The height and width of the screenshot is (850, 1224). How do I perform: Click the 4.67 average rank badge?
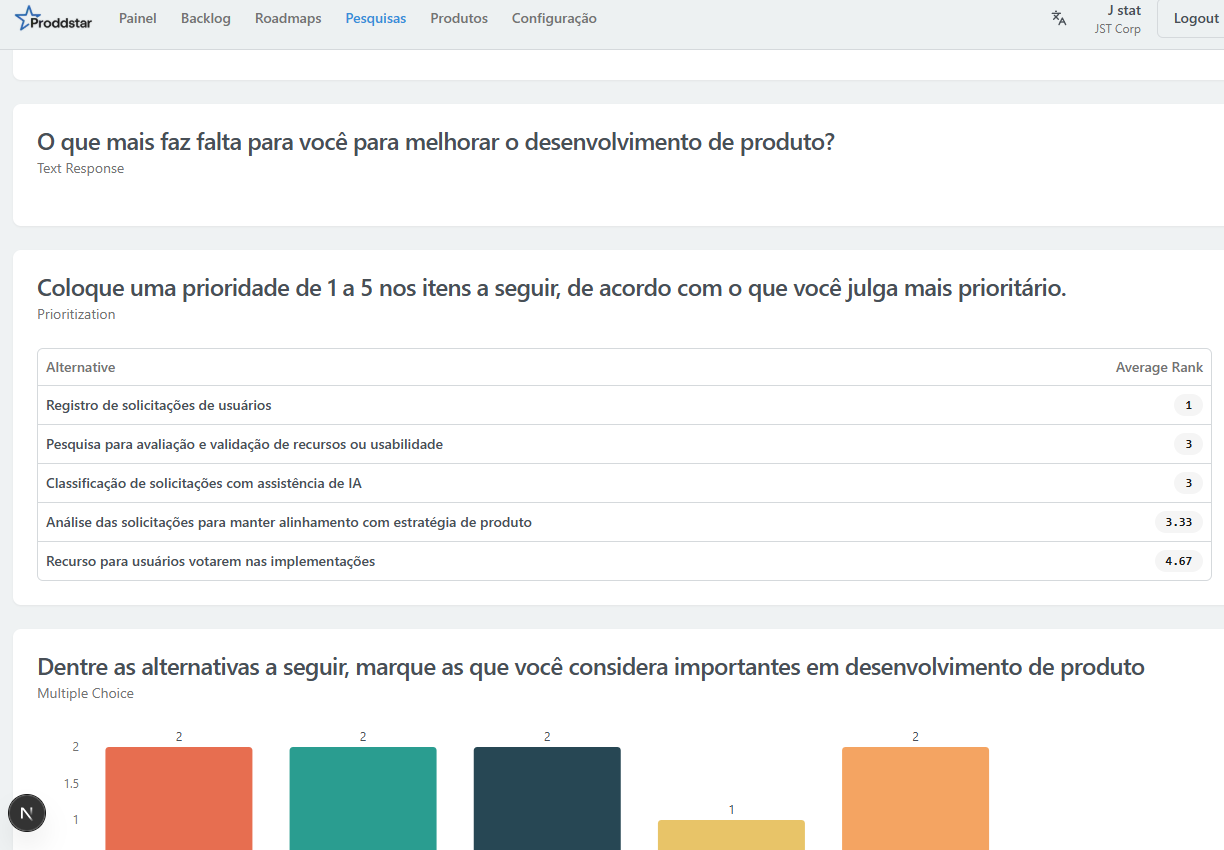pyautogui.click(x=1178, y=561)
